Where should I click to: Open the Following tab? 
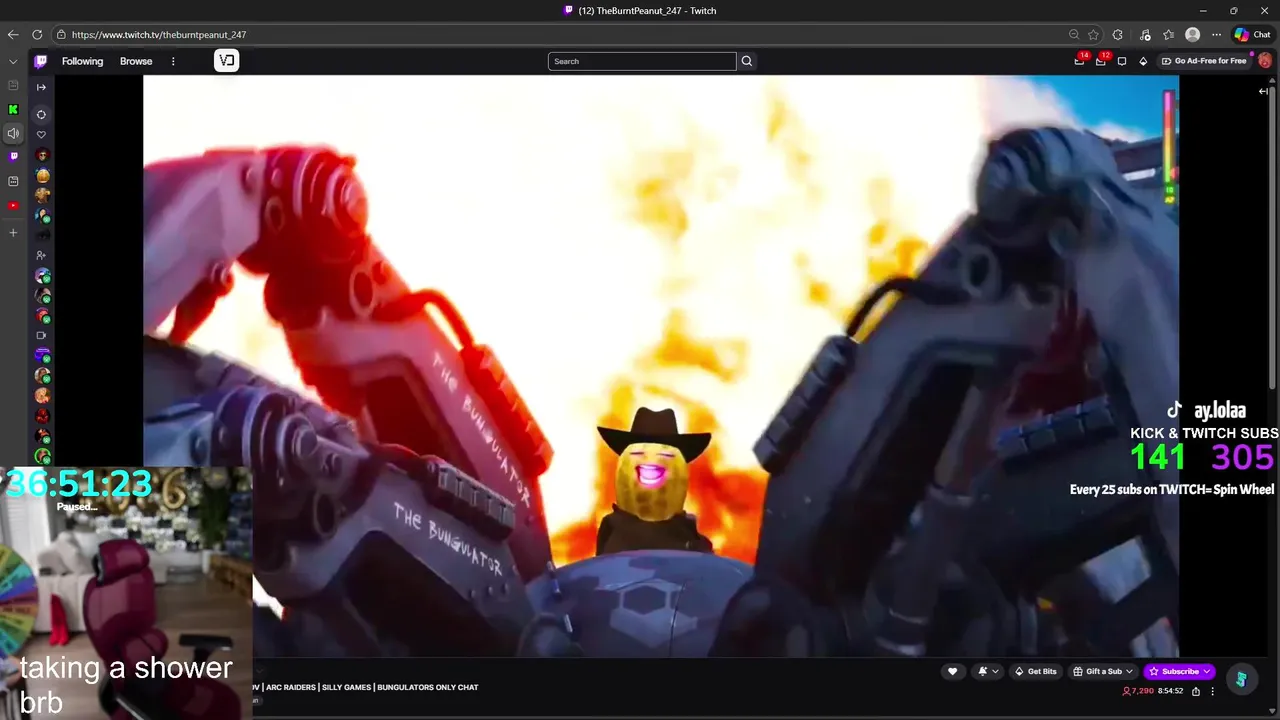click(82, 61)
